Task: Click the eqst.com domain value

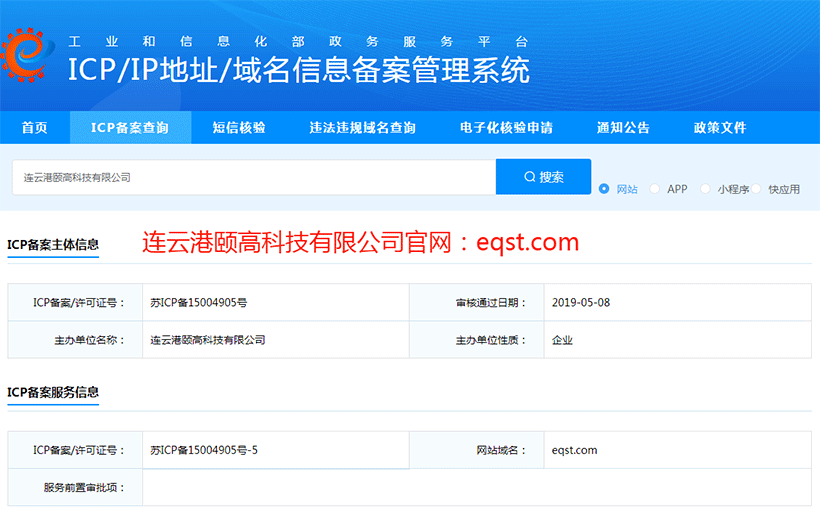Action: tap(574, 450)
